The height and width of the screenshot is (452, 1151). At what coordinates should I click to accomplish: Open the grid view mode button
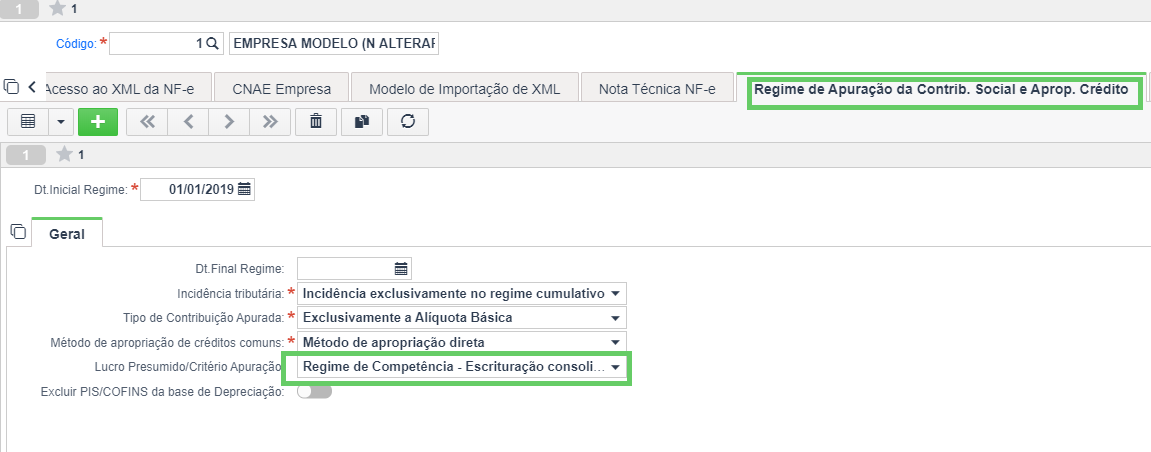pyautogui.click(x=29, y=122)
